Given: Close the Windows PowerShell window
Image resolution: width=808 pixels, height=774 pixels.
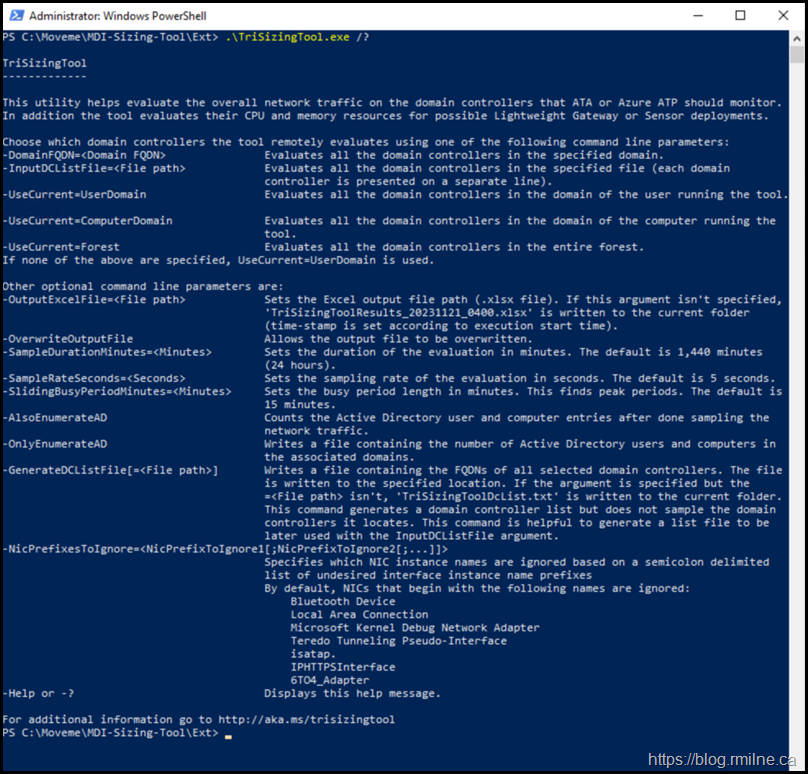Looking at the screenshot, I should pos(785,15).
